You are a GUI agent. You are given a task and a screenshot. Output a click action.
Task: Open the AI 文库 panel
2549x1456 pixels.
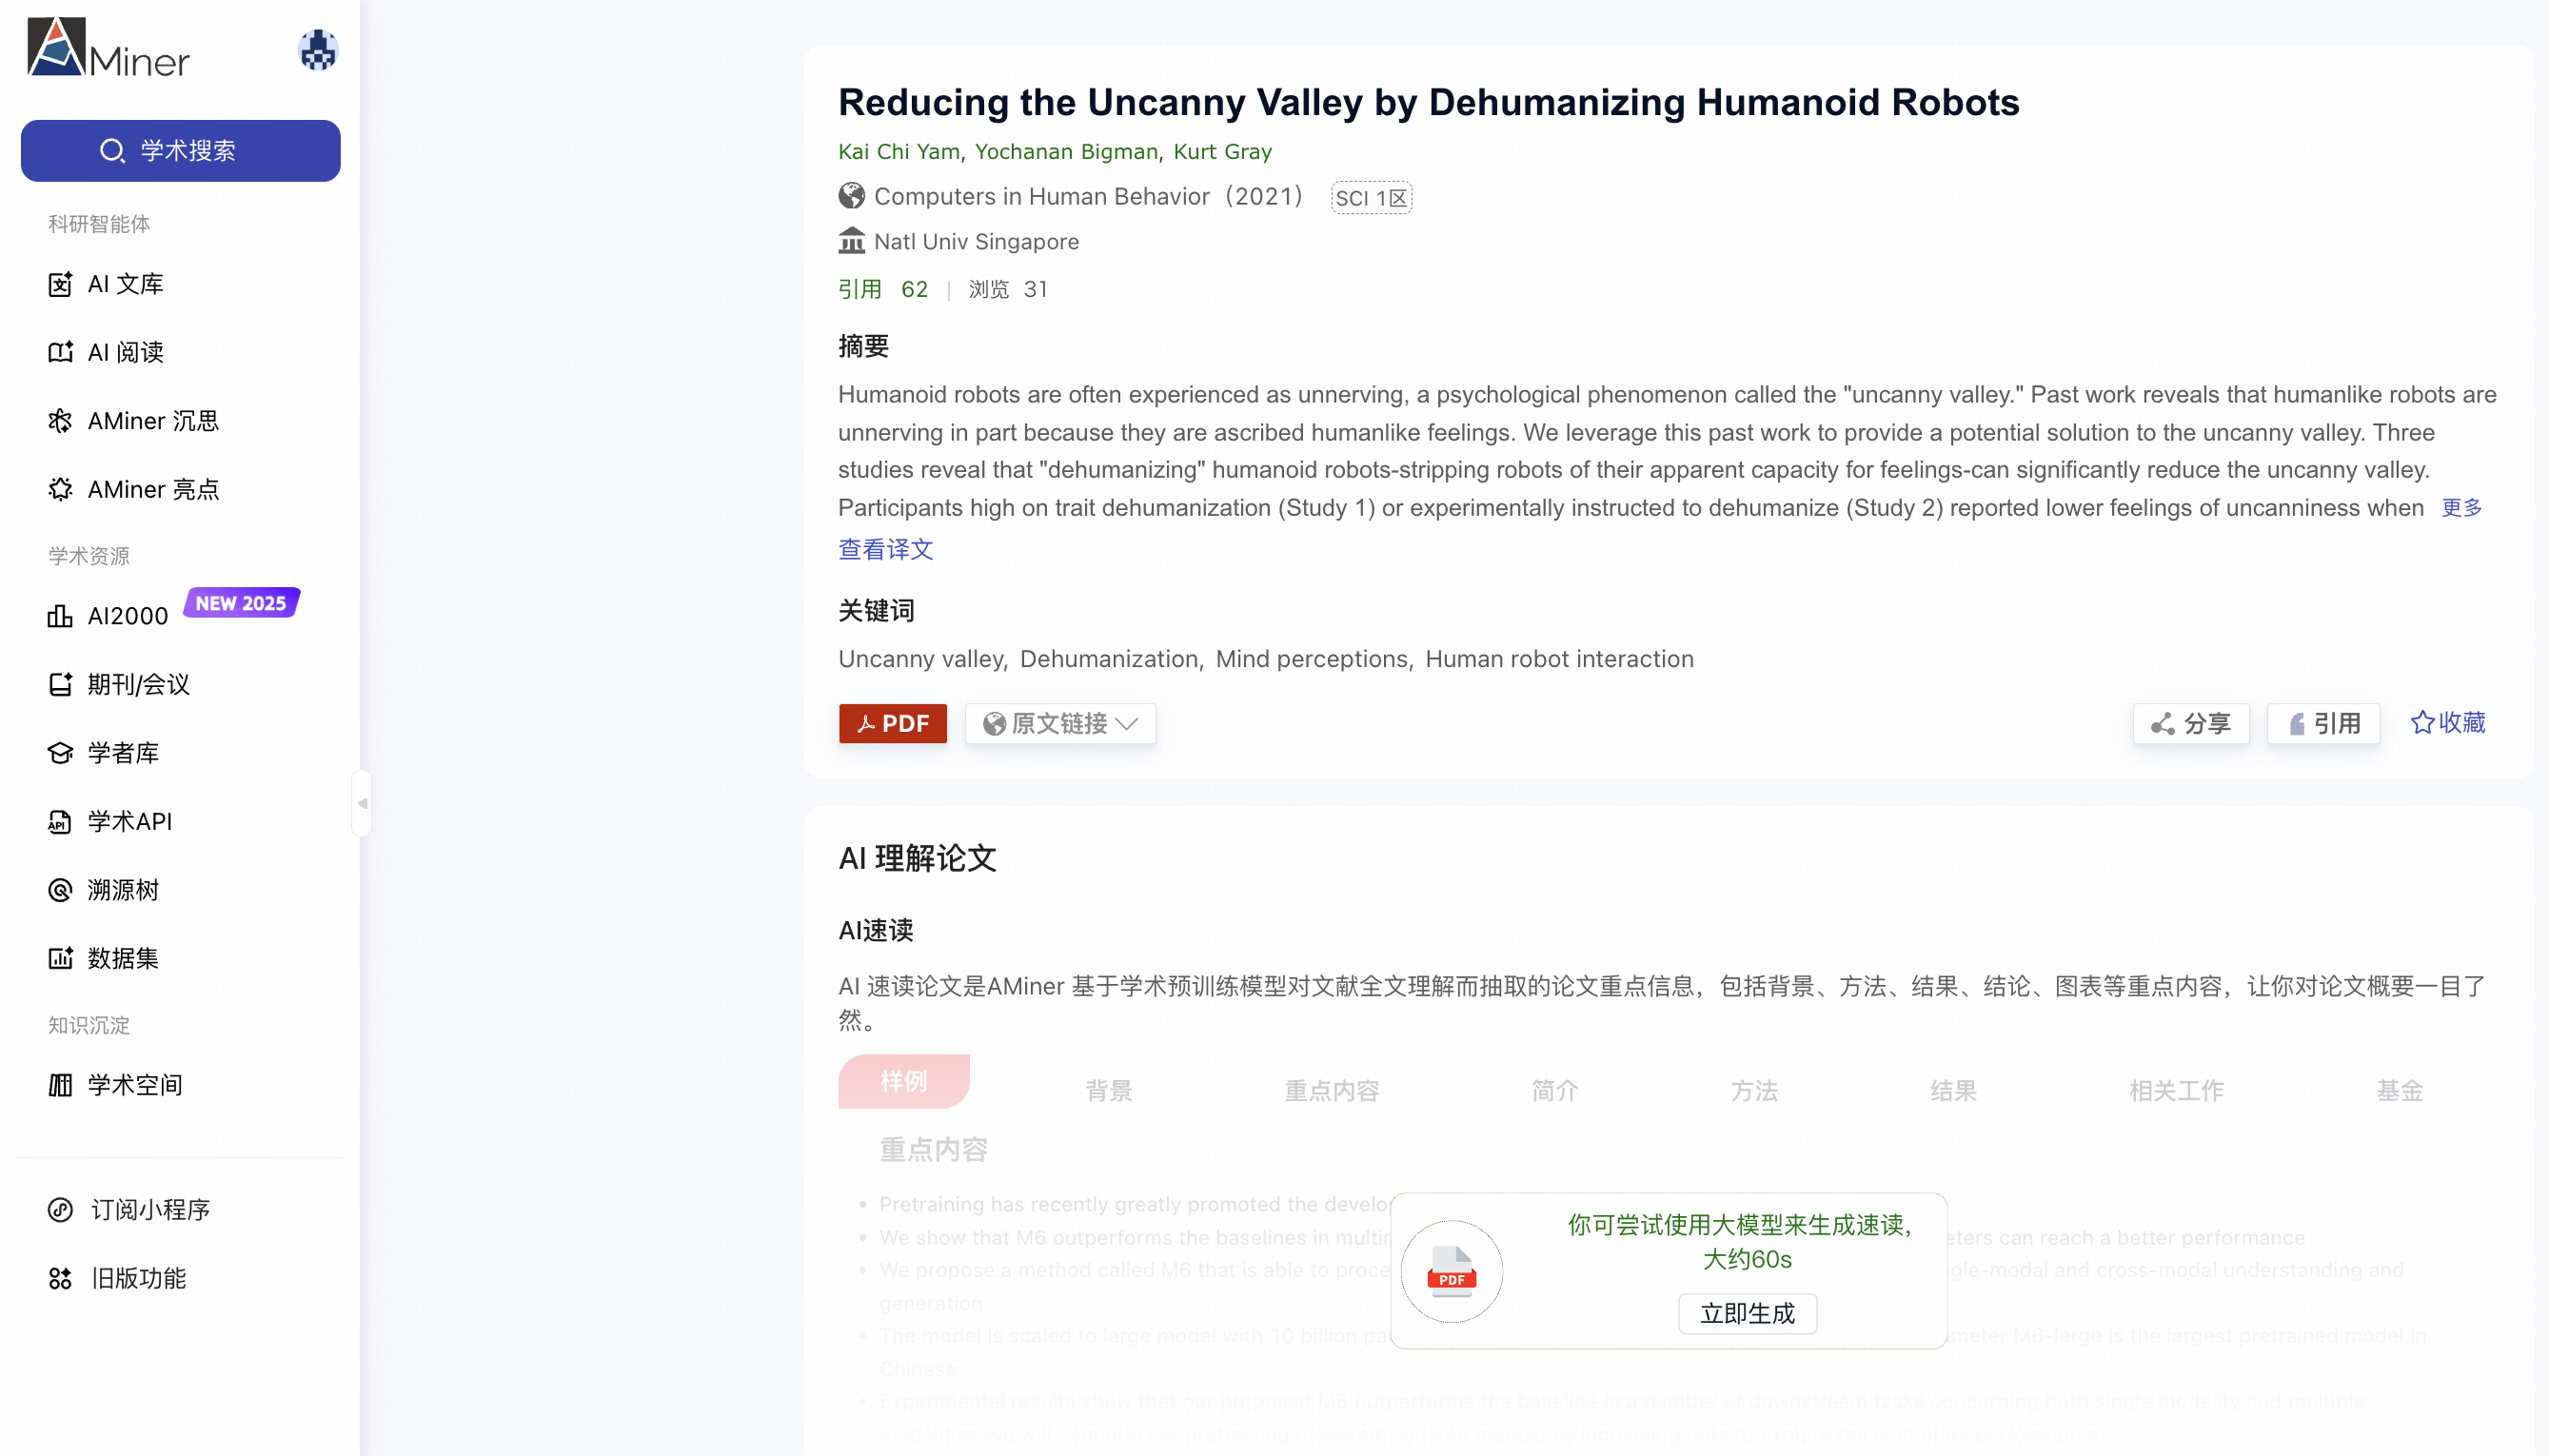tap(125, 283)
